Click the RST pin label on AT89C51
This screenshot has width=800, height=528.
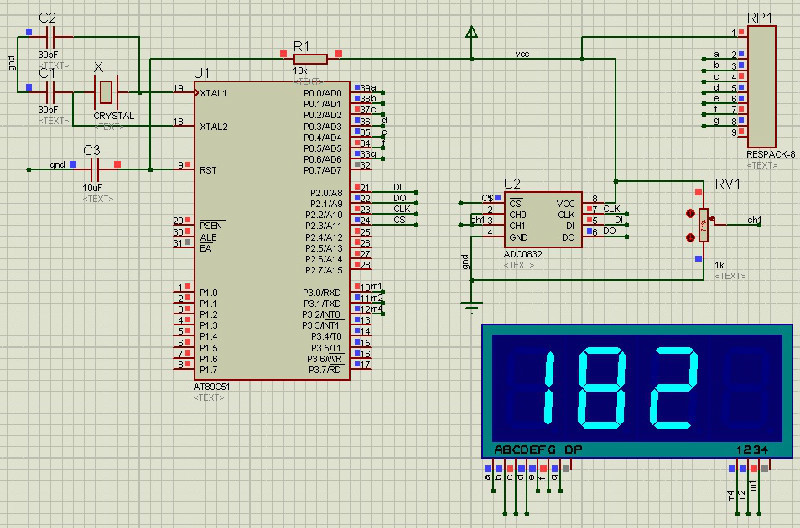[208, 170]
